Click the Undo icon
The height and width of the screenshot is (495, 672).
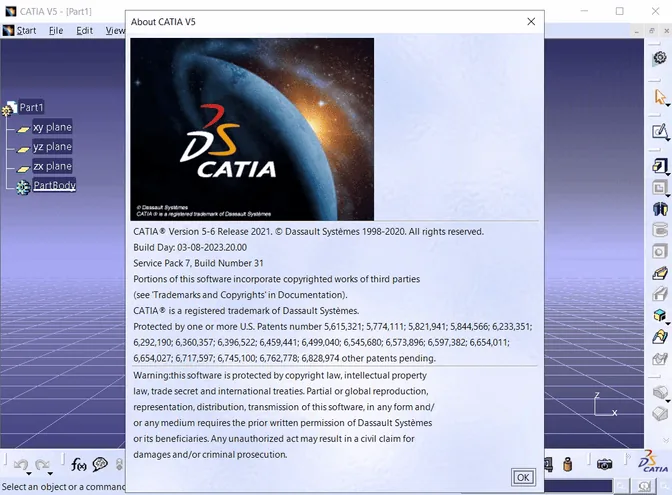[x=21, y=464]
